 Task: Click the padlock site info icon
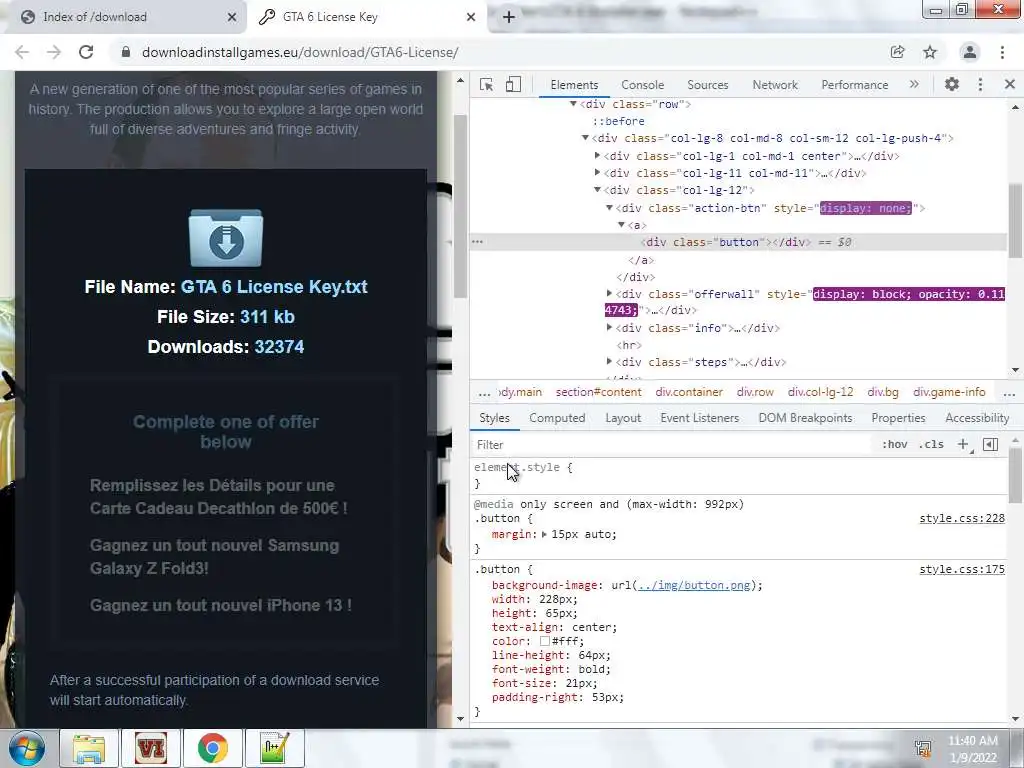[126, 52]
